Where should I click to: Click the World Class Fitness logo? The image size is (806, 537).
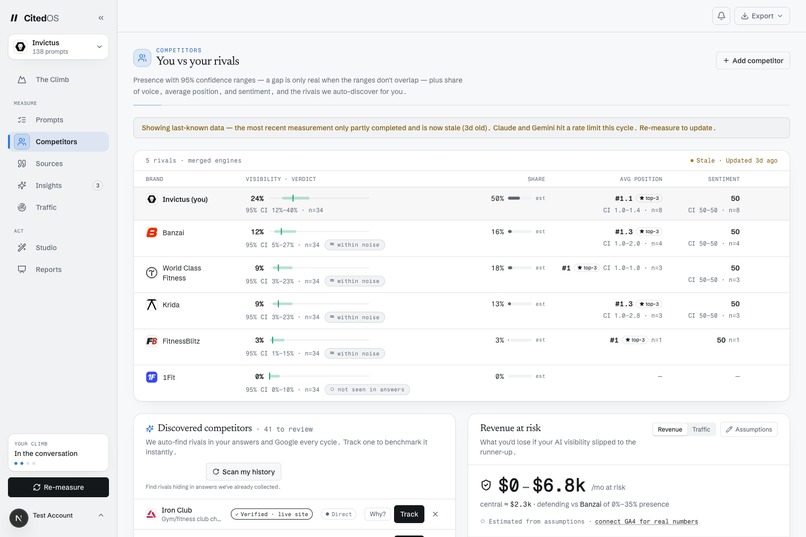[152, 273]
